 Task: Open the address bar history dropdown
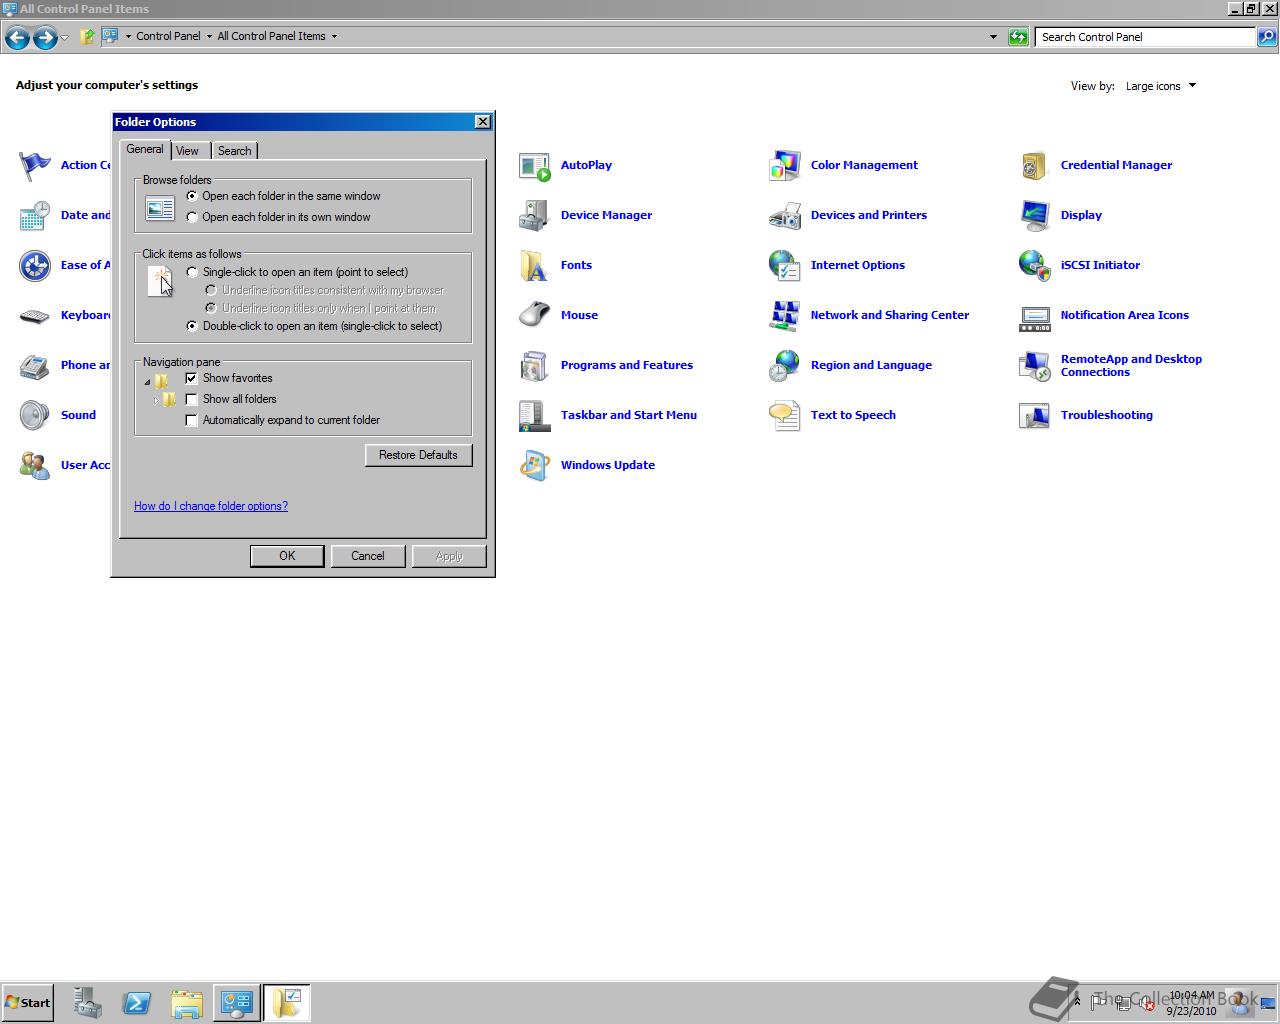pos(993,37)
